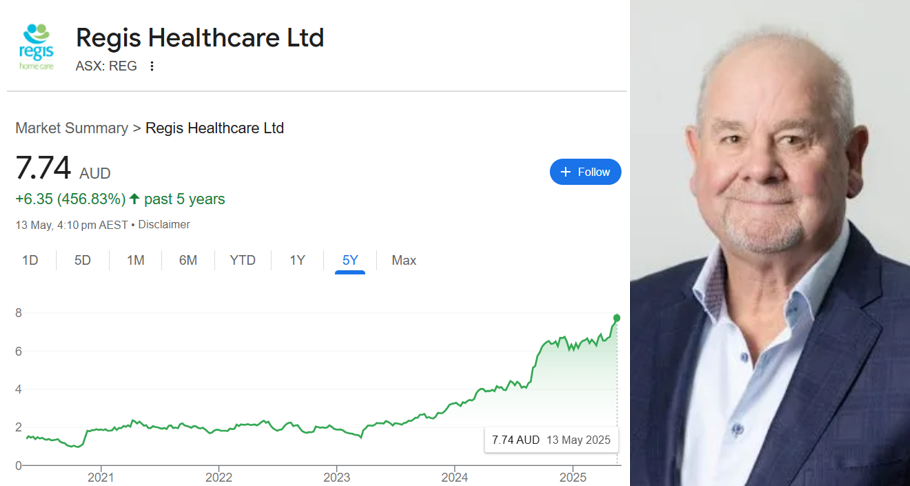Image resolution: width=910 pixels, height=486 pixels.
Task: Click the 2023 label on chart axis
Action: tap(336, 475)
